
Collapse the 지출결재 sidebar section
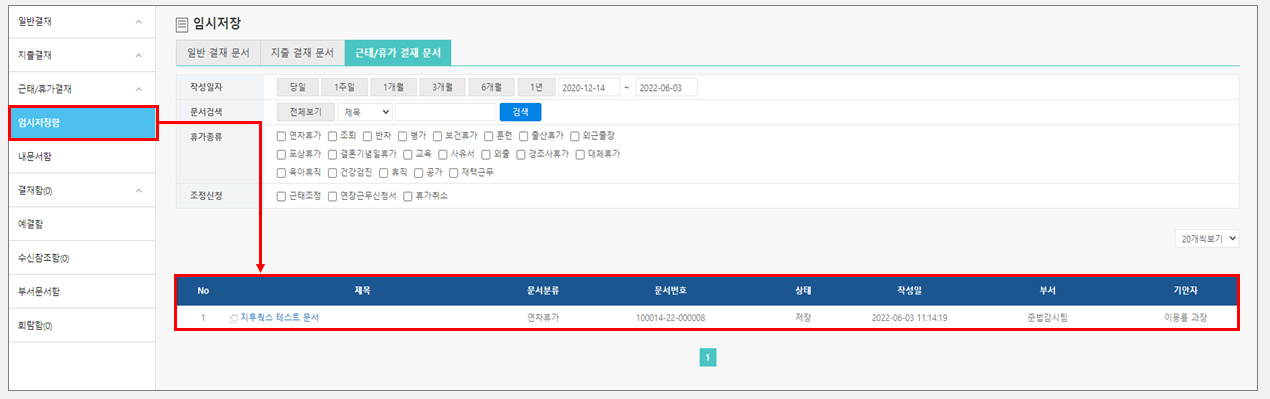pyautogui.click(x=139, y=55)
